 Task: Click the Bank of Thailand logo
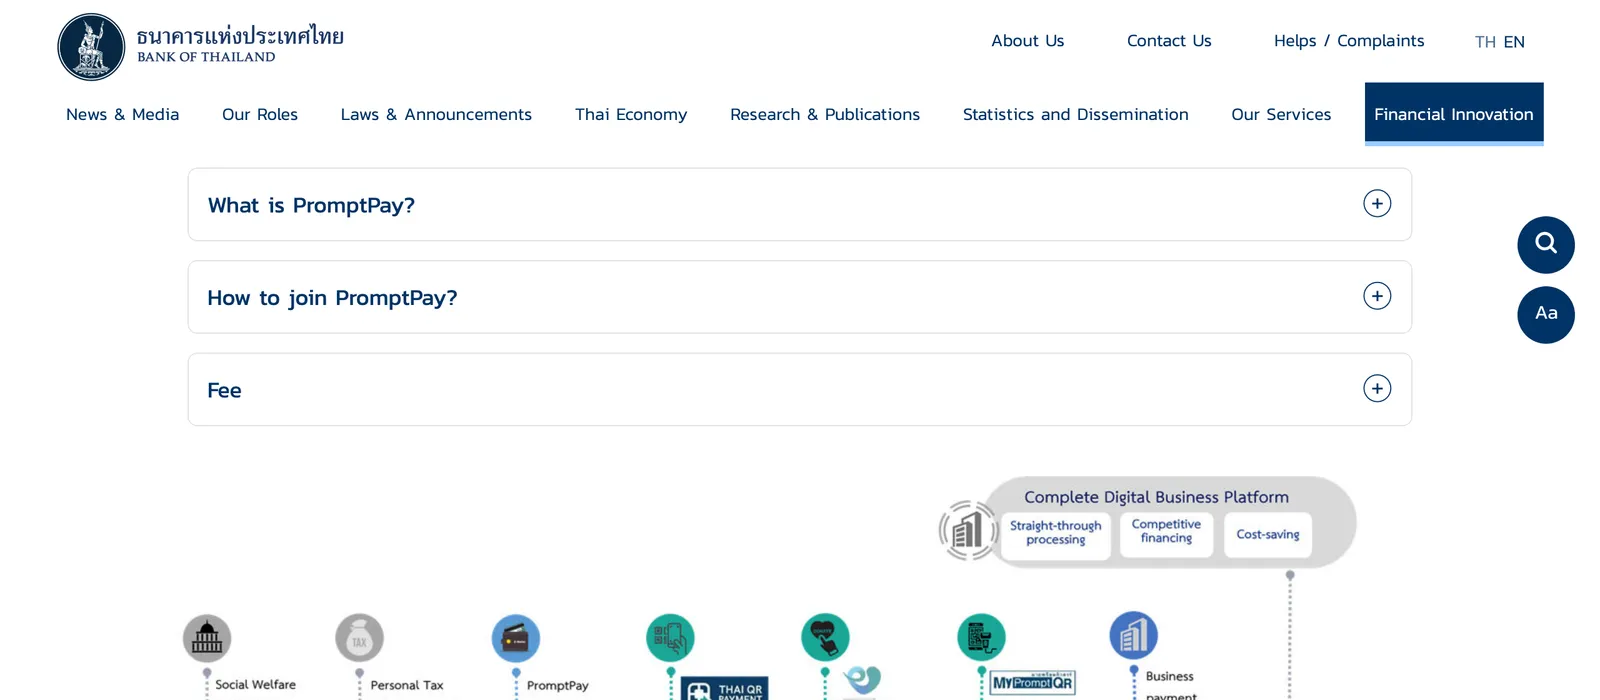200,46
